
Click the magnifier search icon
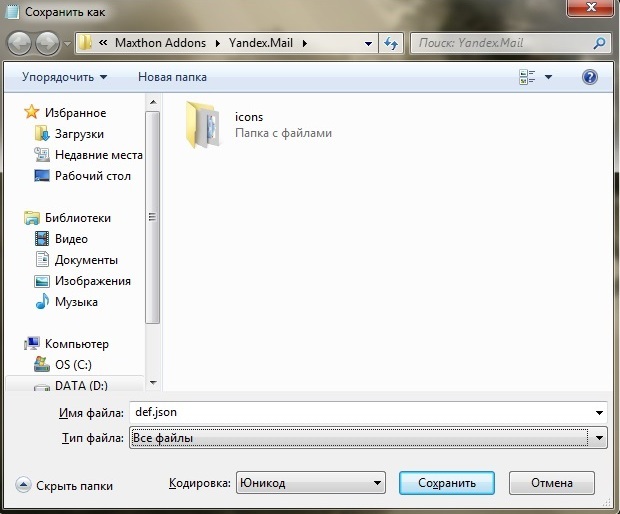coord(599,43)
